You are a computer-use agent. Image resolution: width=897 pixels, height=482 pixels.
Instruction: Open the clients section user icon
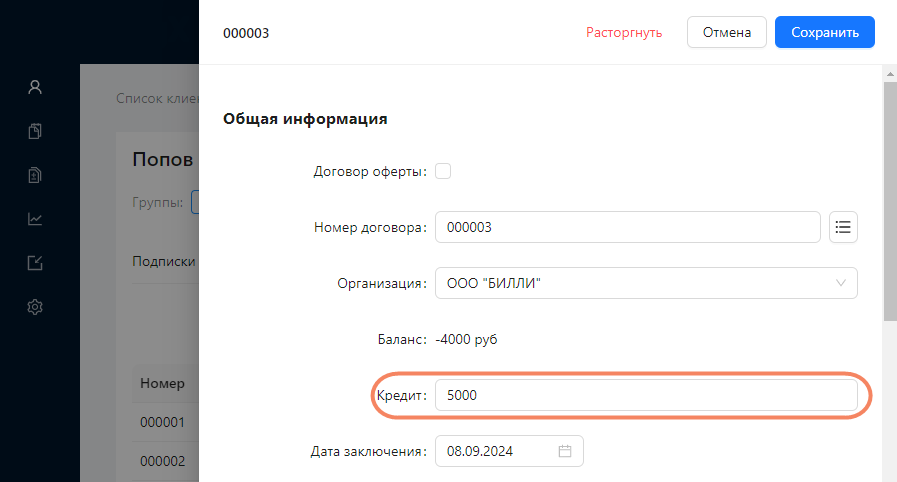point(35,87)
